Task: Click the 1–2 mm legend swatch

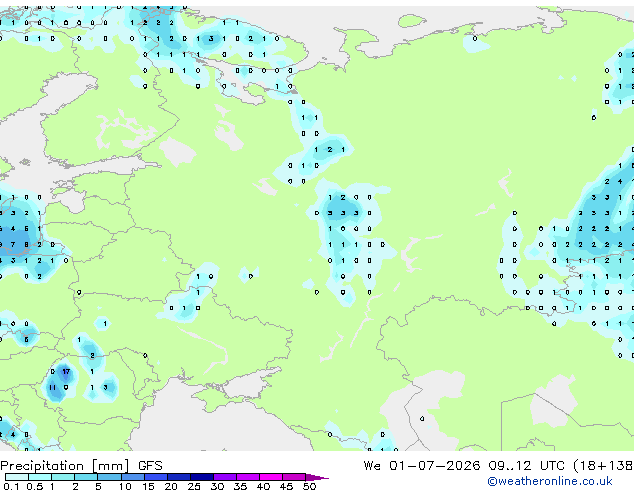Action: [63, 477]
